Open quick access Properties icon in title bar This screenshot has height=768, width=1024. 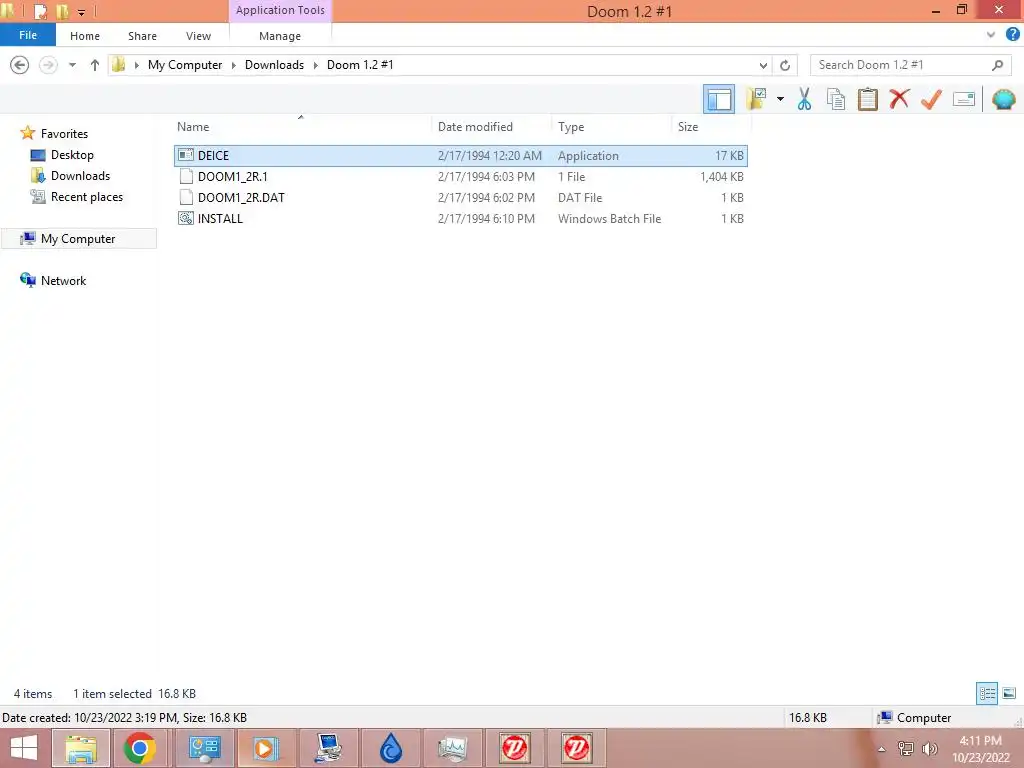[40, 11]
